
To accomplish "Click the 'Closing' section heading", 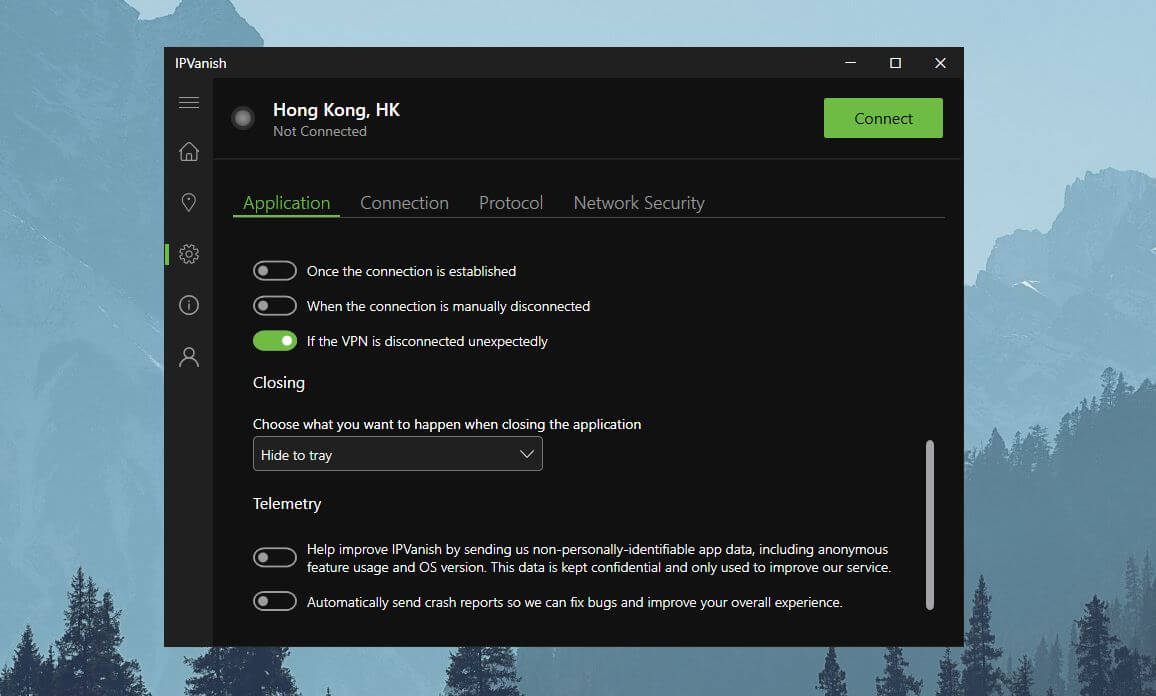I will tap(279, 383).
